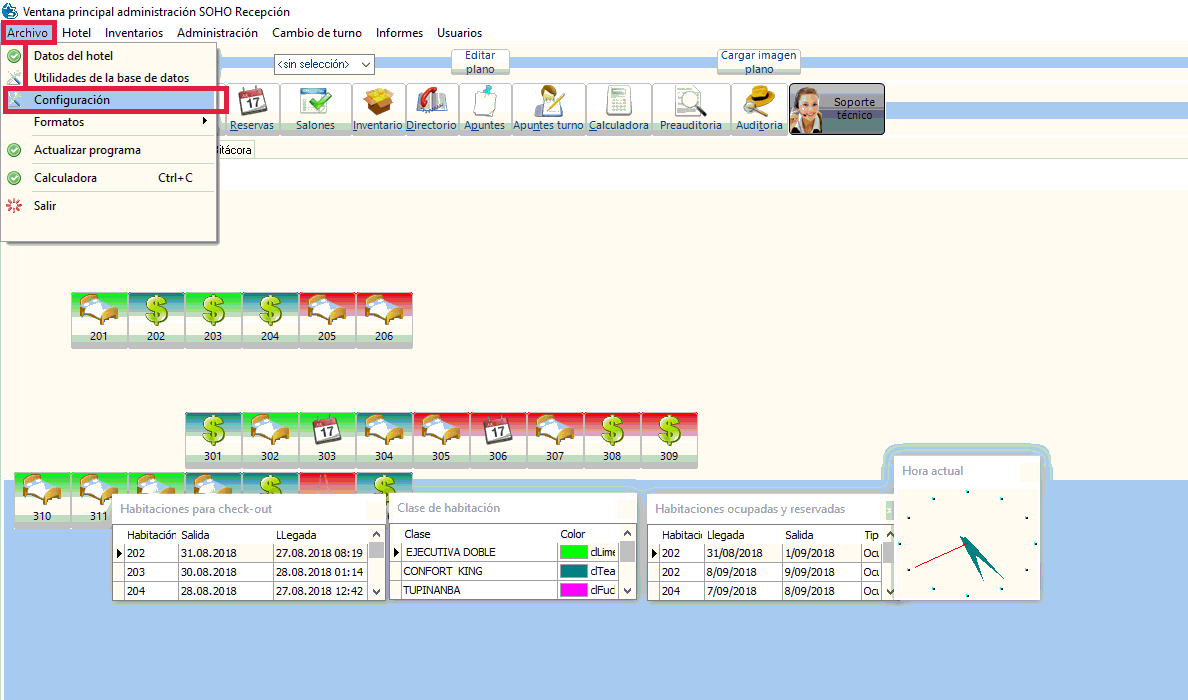Click the Editar plano button

[x=480, y=62]
